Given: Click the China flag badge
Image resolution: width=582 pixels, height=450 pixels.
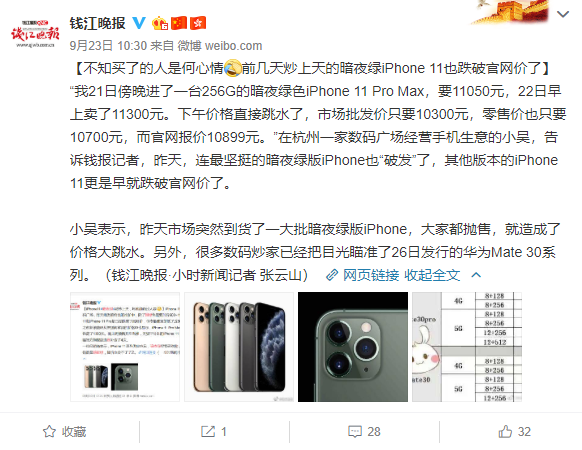Looking at the screenshot, I should tap(179, 23).
